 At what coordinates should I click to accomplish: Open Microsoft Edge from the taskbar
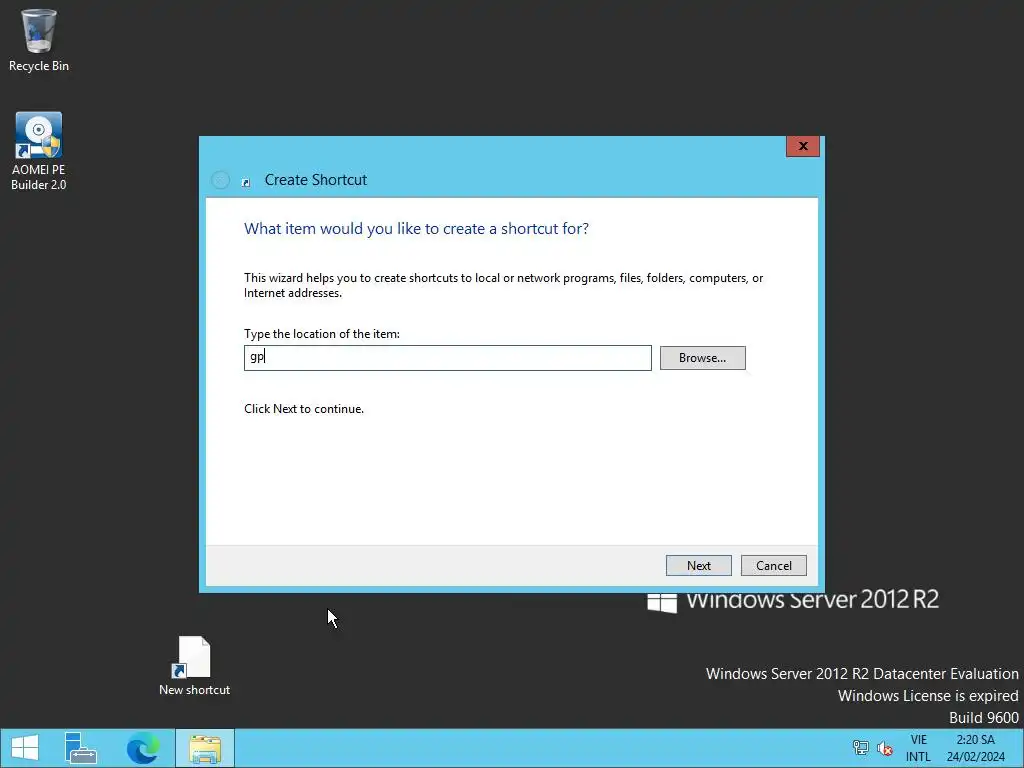[143, 748]
